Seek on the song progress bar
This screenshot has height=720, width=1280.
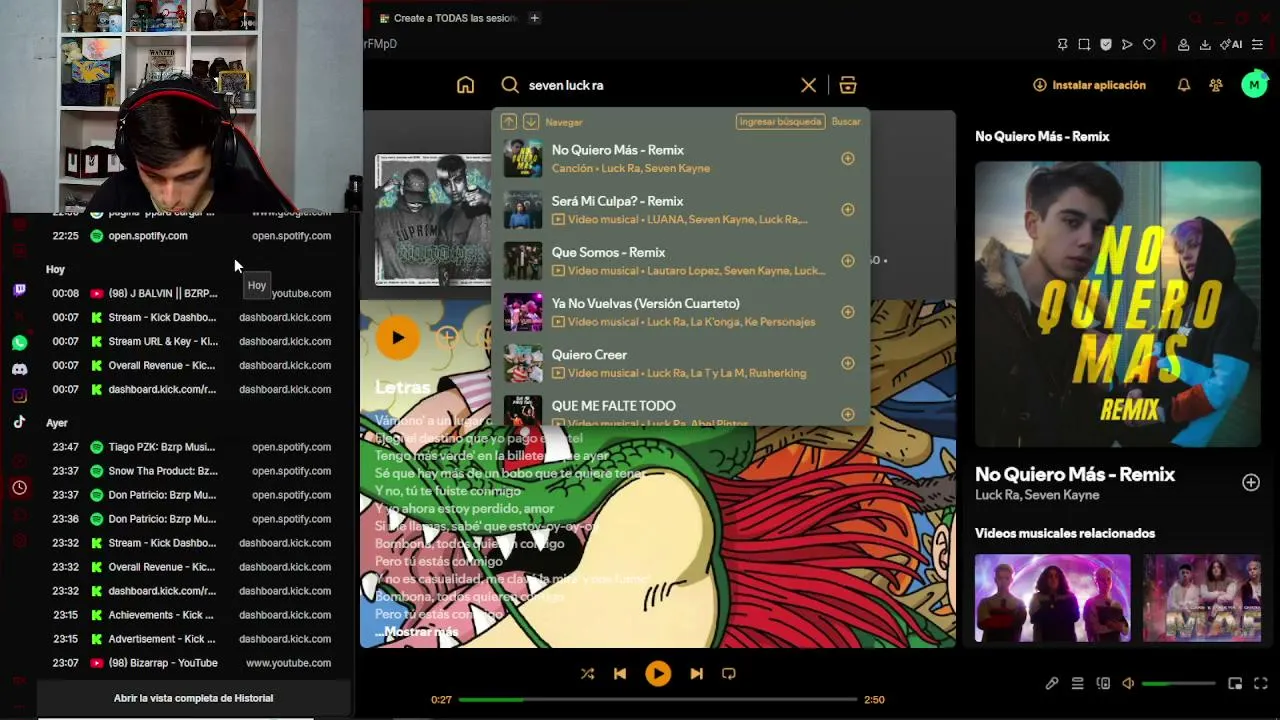658,700
